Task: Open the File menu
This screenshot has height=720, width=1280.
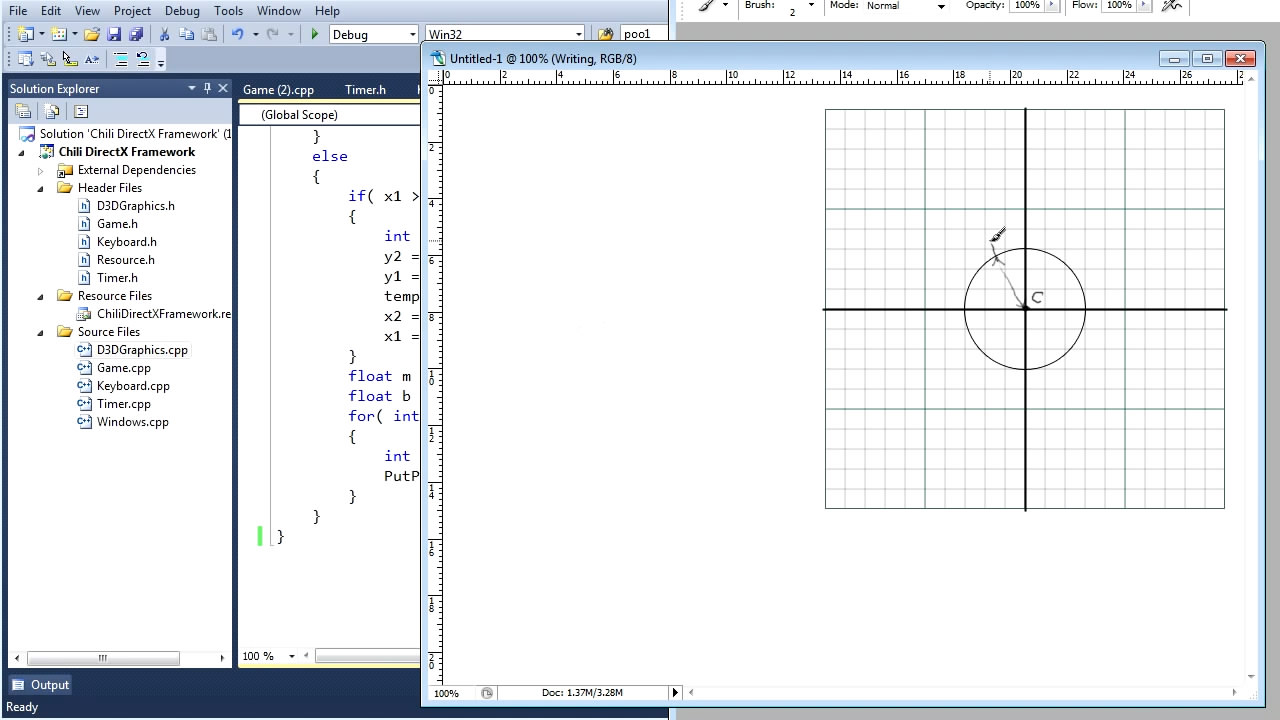Action: pos(18,10)
